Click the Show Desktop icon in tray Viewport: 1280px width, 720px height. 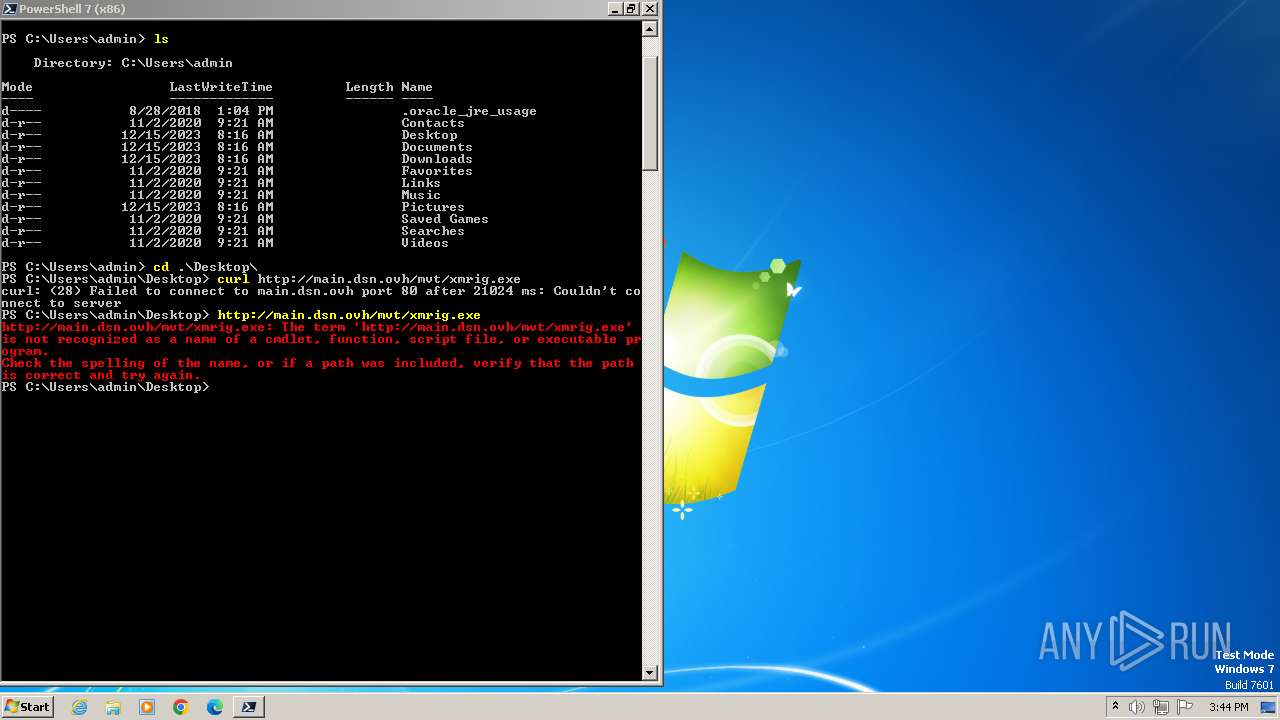coord(1268,707)
